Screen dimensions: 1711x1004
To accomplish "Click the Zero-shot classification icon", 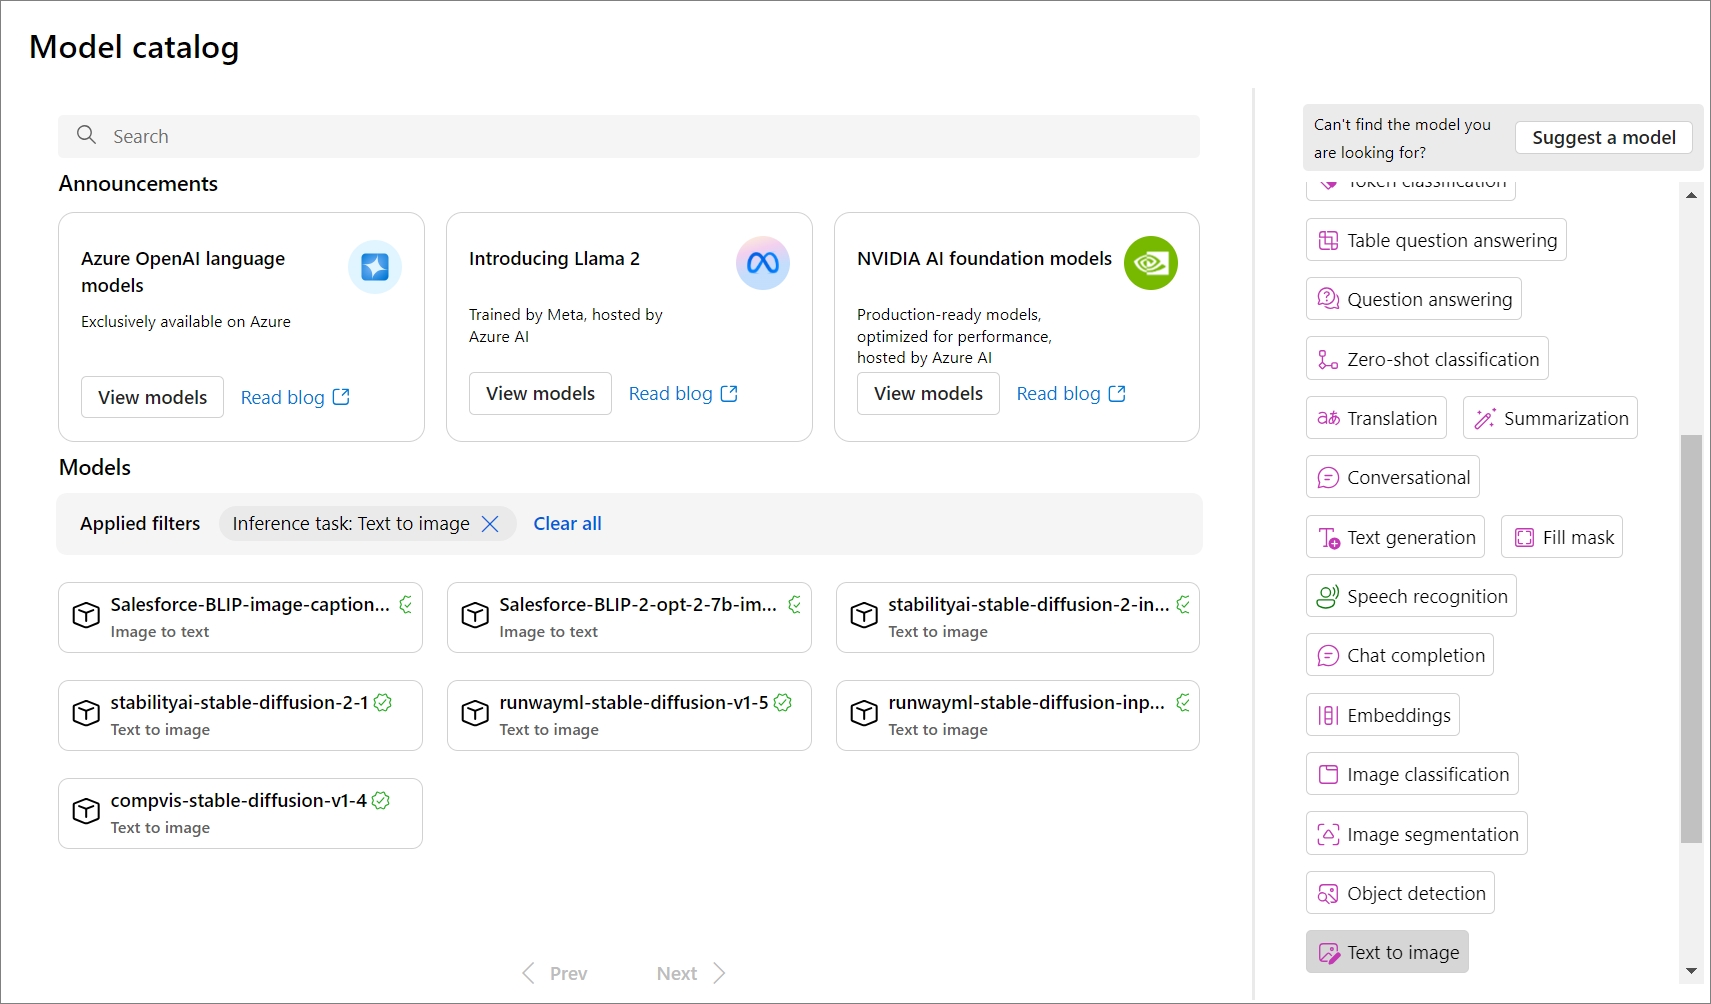I will point(1328,359).
